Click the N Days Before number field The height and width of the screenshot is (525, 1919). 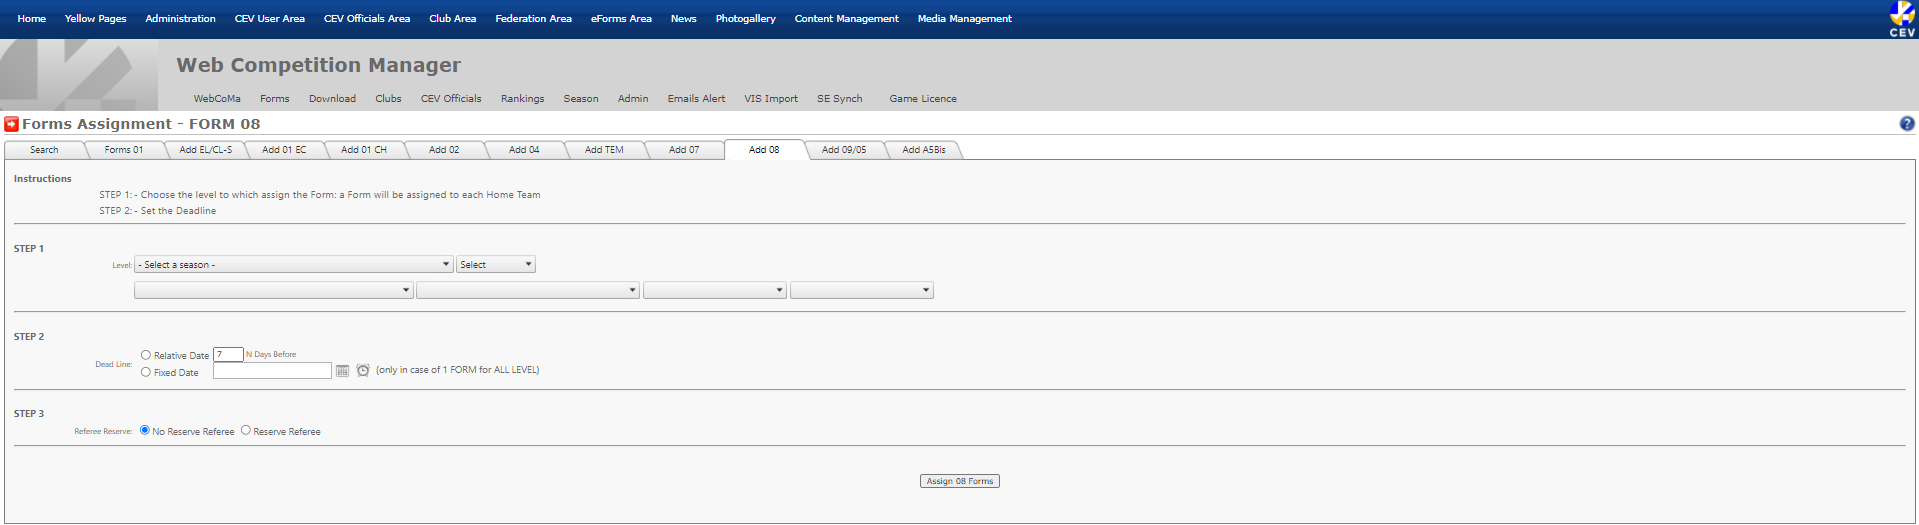coord(228,354)
